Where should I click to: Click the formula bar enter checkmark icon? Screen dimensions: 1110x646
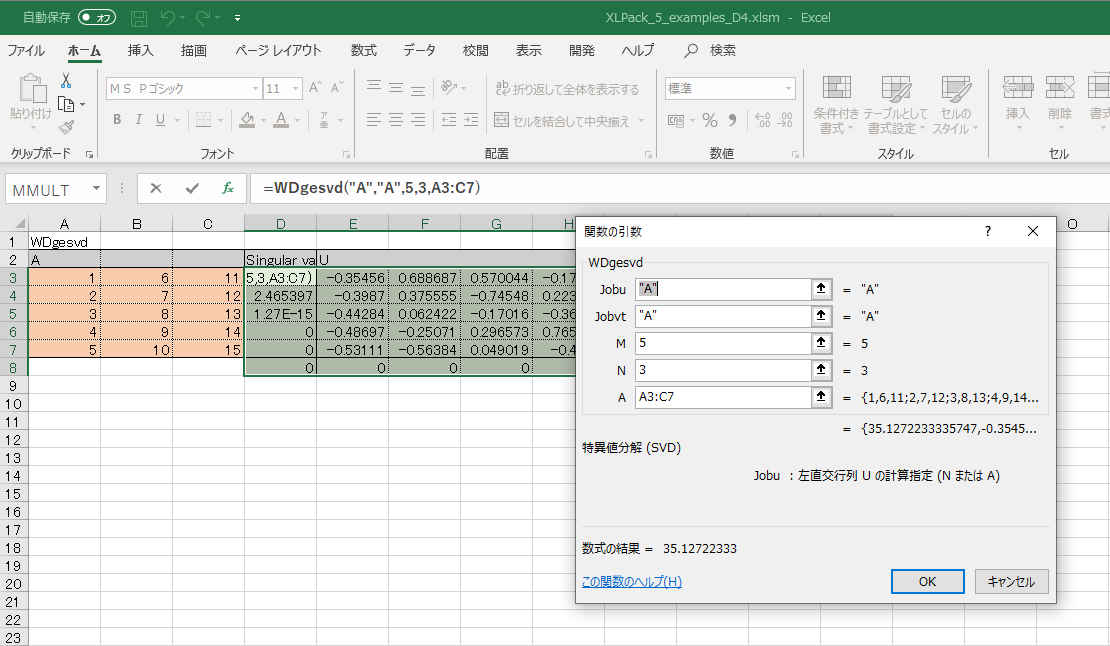(192, 188)
